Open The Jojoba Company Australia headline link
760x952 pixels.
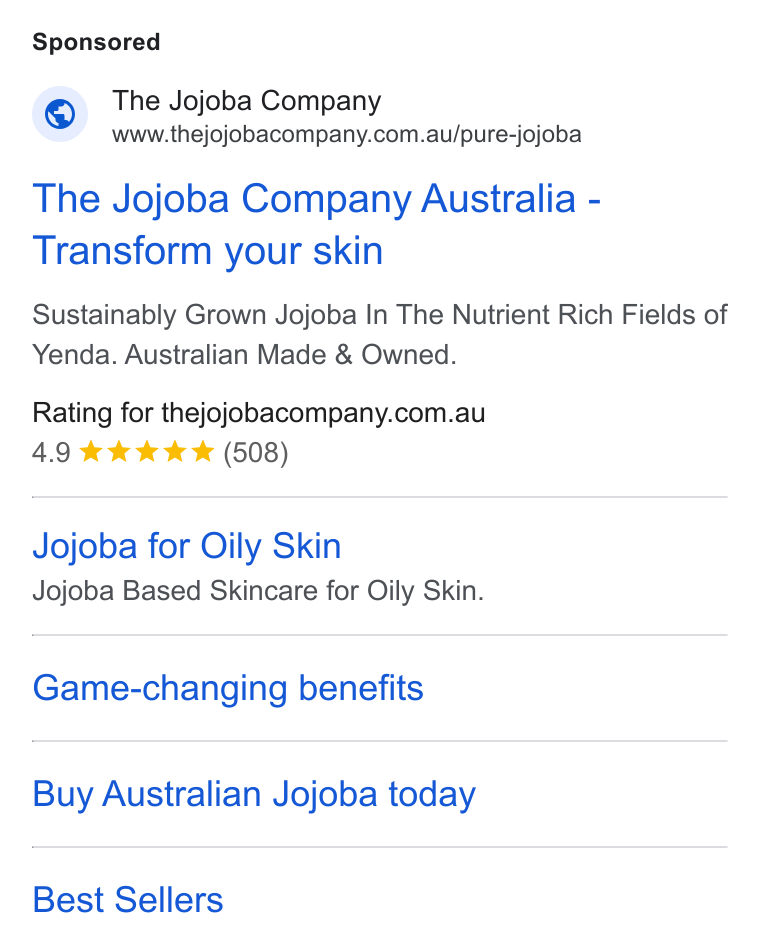tap(316, 225)
